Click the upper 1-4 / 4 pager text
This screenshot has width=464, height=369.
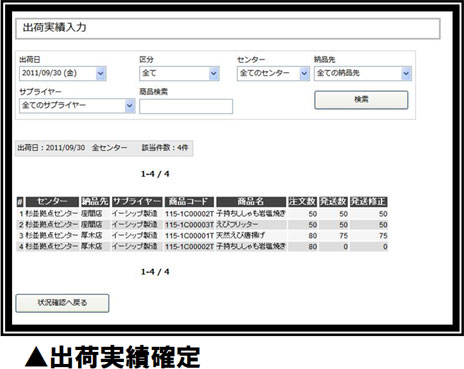[x=155, y=174]
